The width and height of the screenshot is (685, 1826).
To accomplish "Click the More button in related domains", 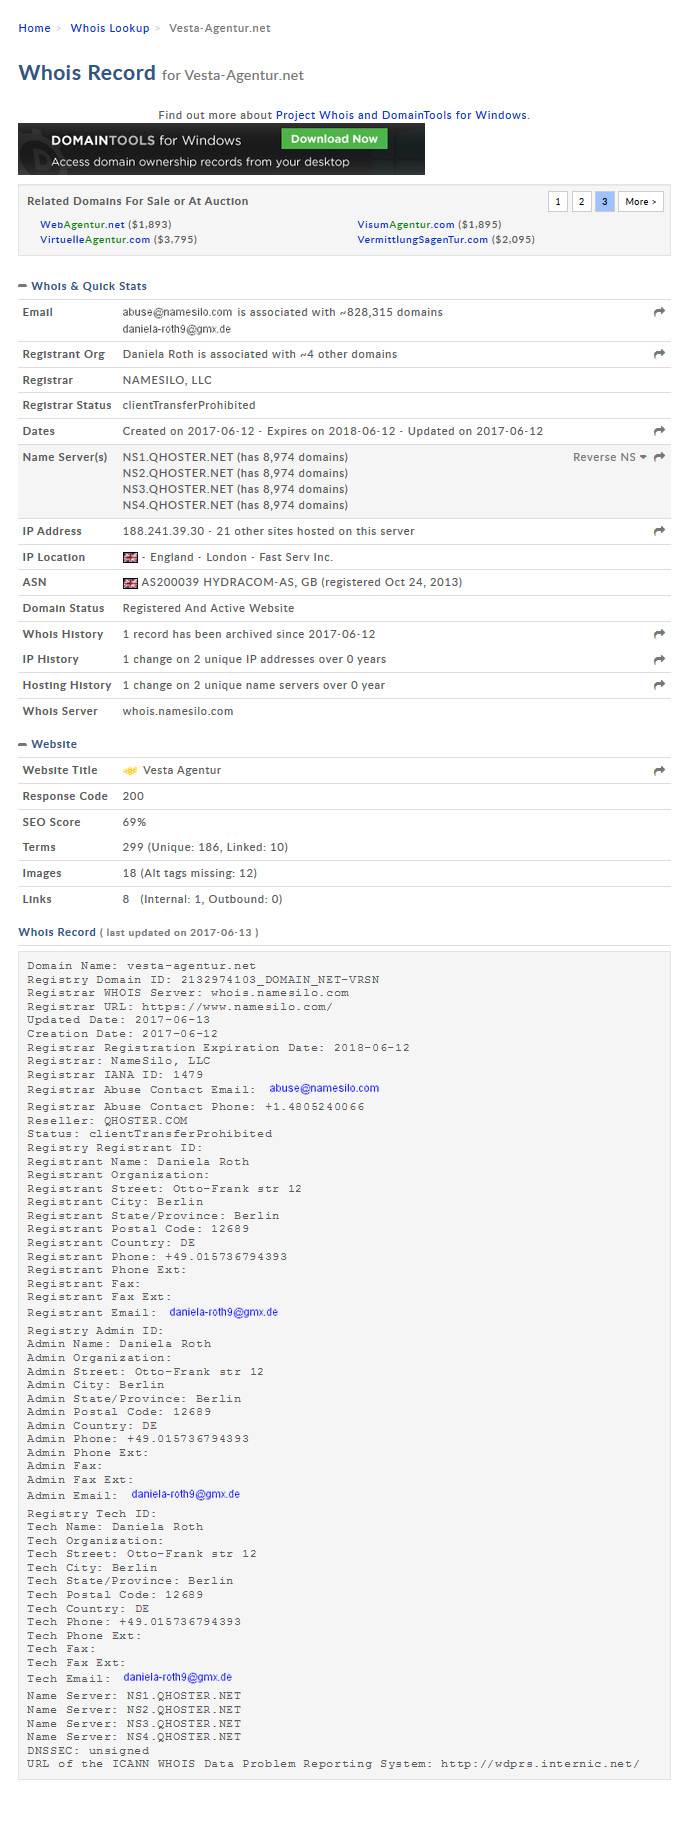I will click(640, 202).
